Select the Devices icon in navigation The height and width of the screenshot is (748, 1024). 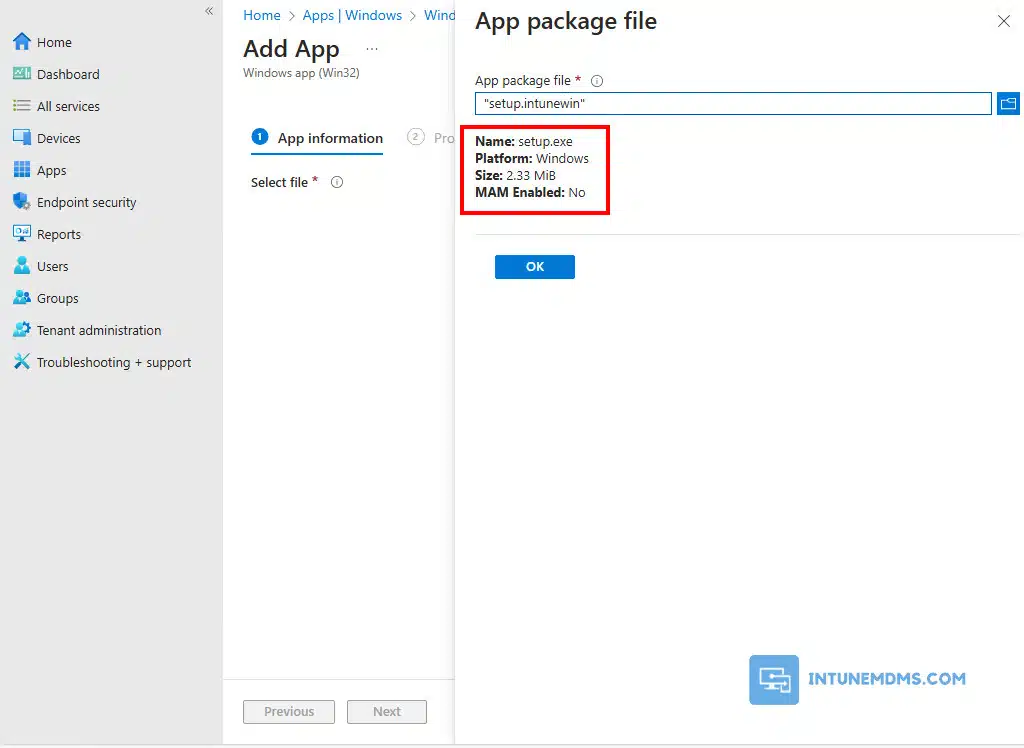coord(21,138)
